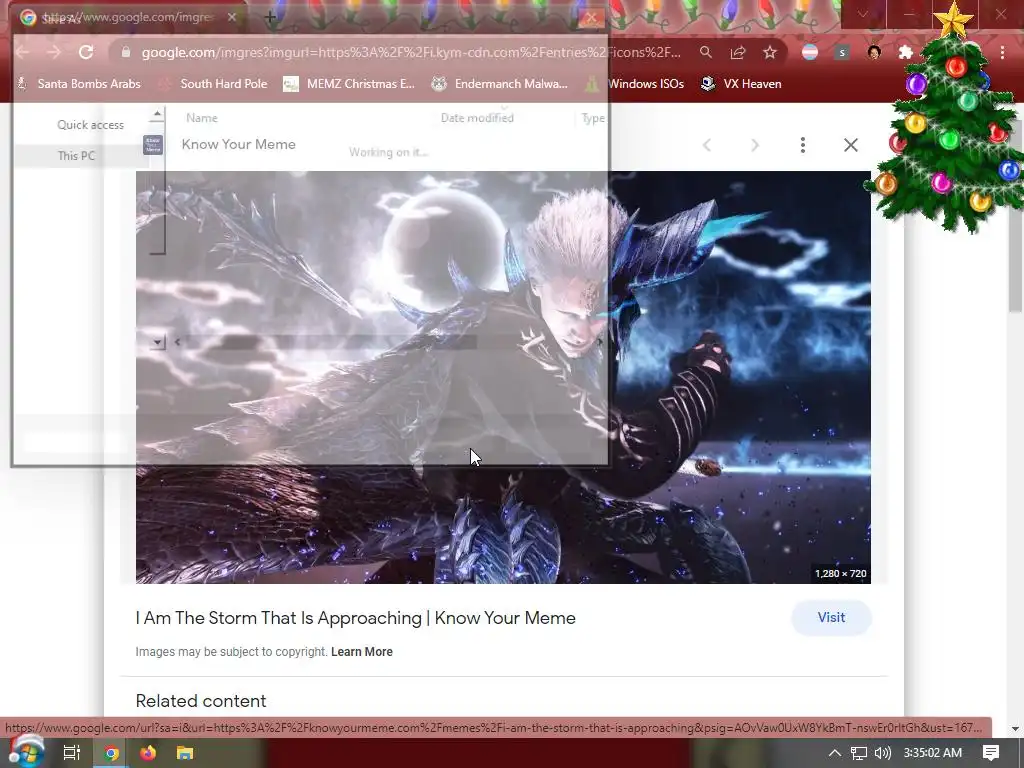Click the Visit button
Image resolution: width=1024 pixels, height=768 pixels.
click(x=831, y=618)
